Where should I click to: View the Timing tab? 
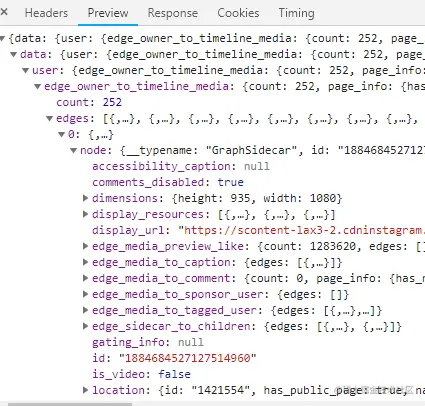(296, 13)
